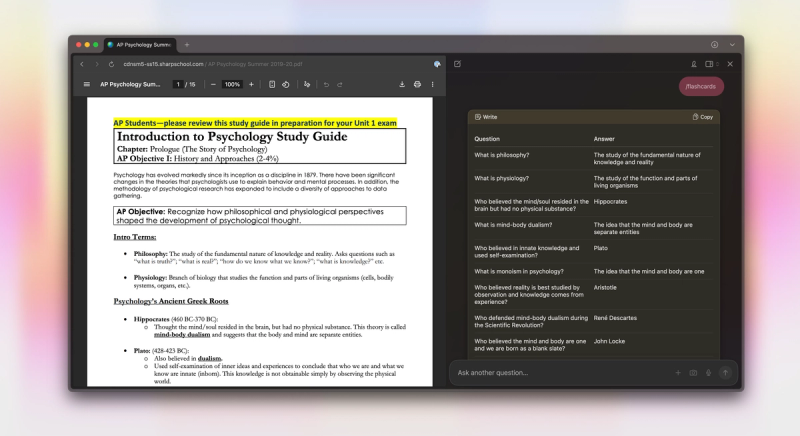
Task: Click the Write button above the flashcards table
Action: pyautogui.click(x=486, y=117)
